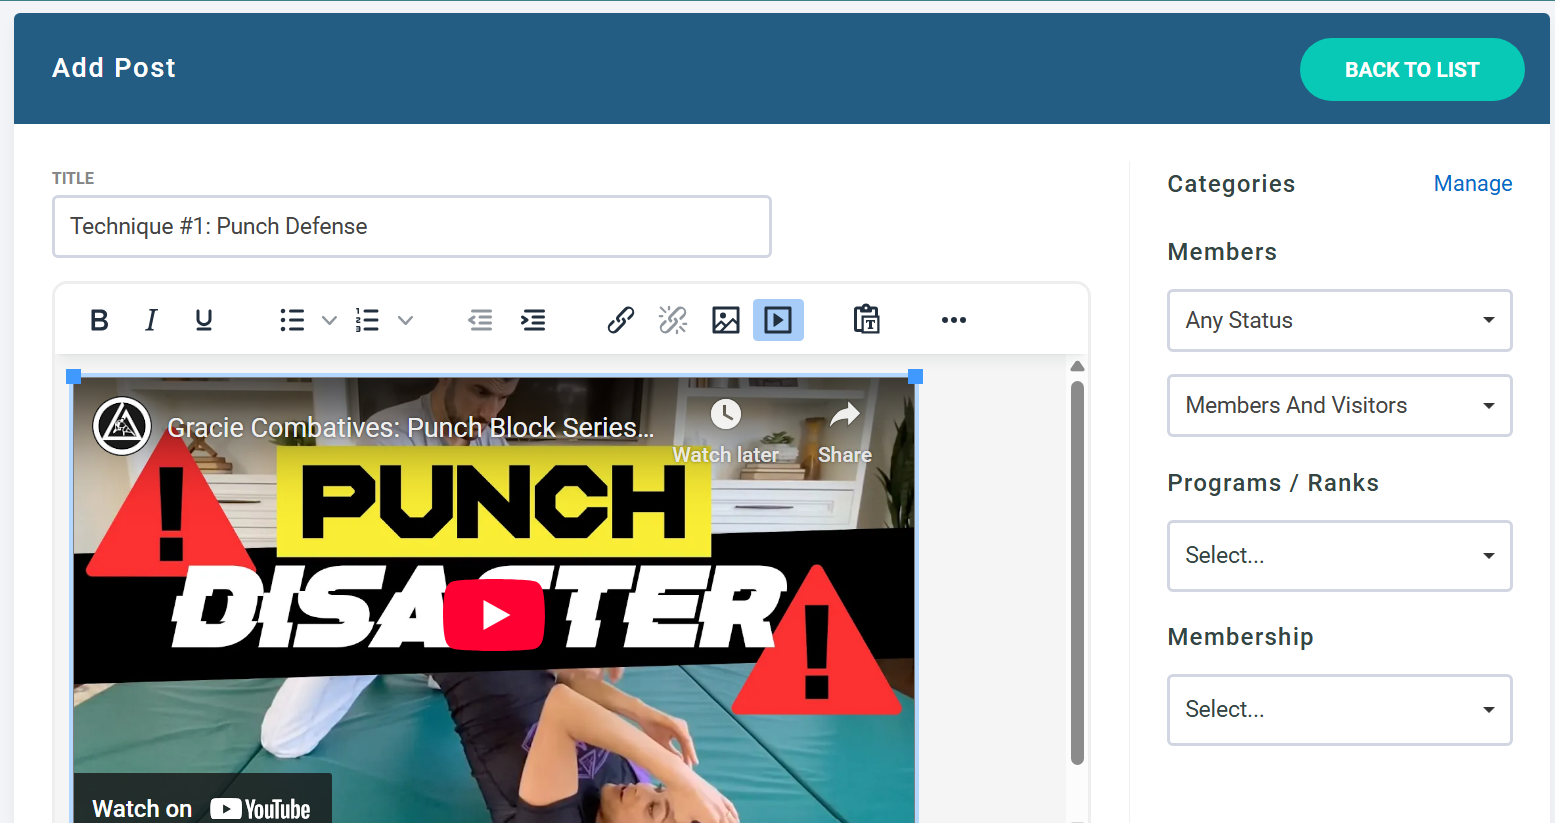Open the Gracie Combatives video title link

(x=410, y=427)
